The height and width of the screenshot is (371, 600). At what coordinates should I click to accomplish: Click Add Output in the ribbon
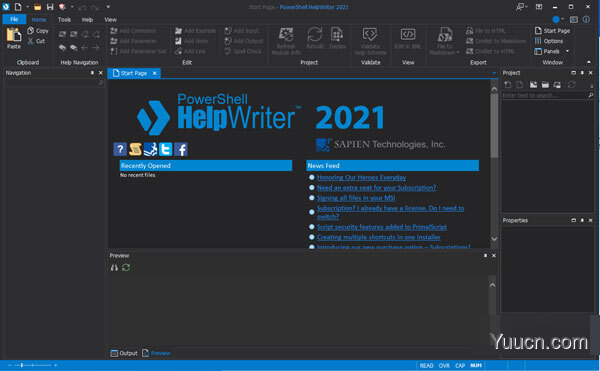tap(244, 41)
